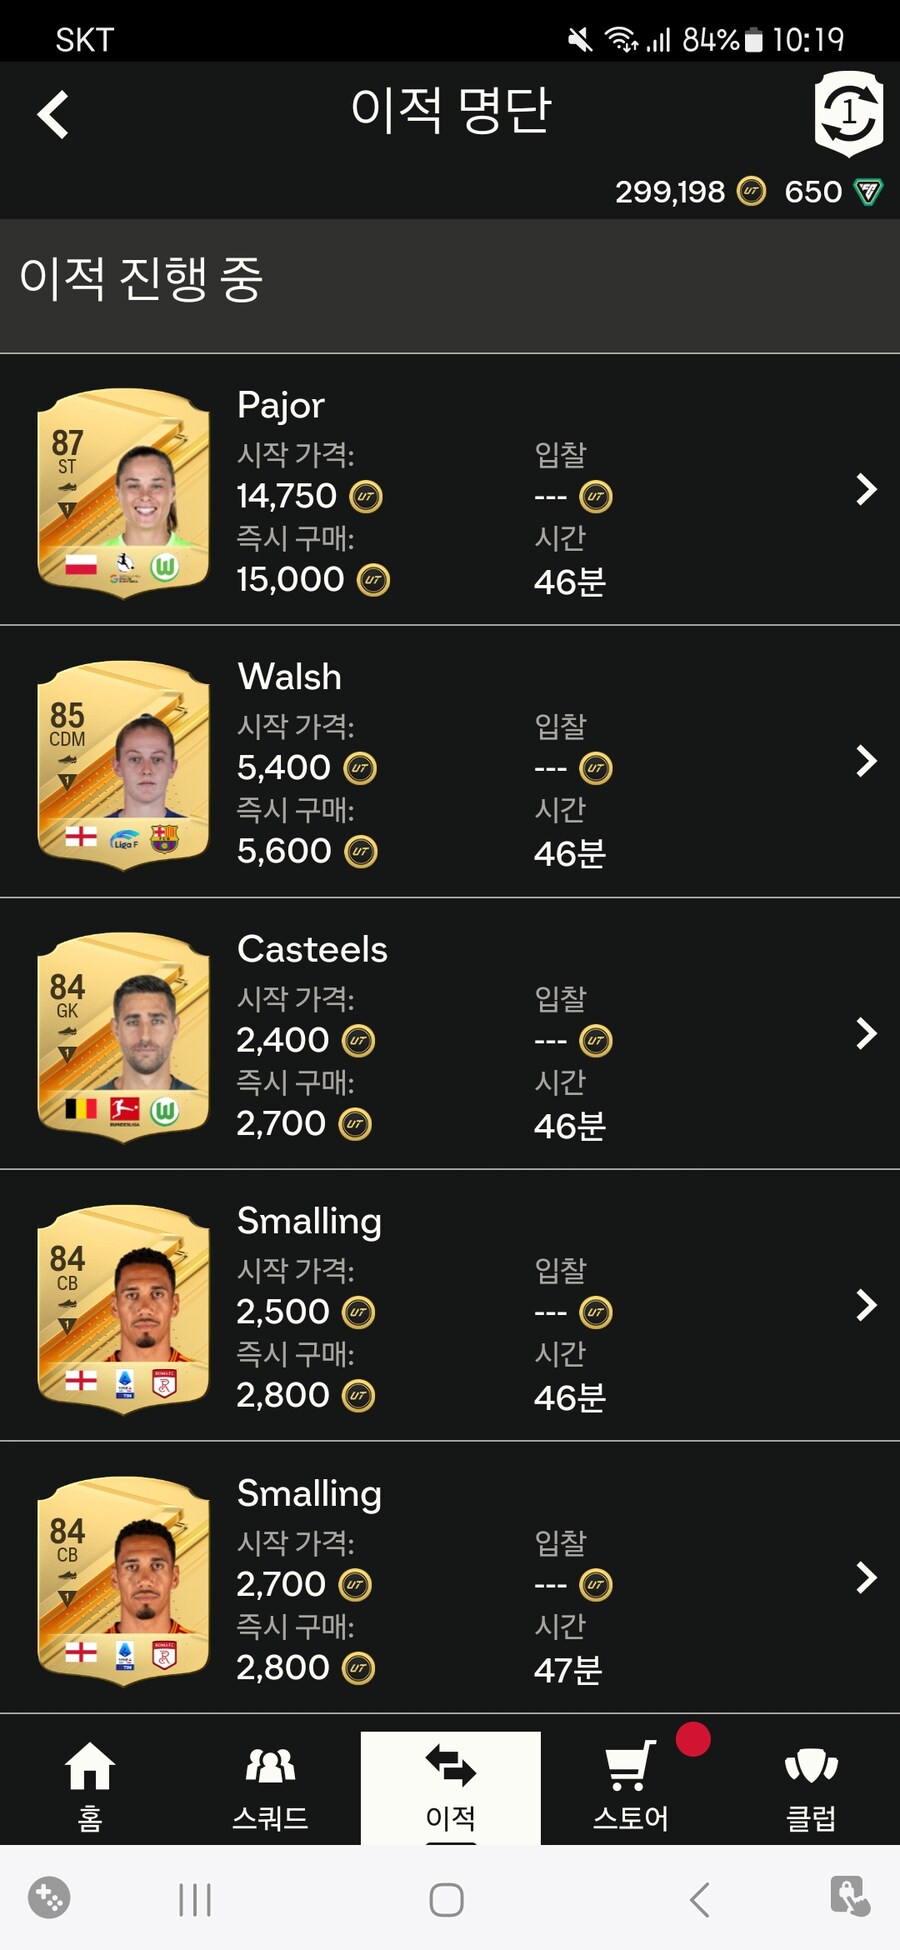Open the 2,500-start Smalling listing chevron
Viewport: 900px width, 1950px height.
(866, 1305)
